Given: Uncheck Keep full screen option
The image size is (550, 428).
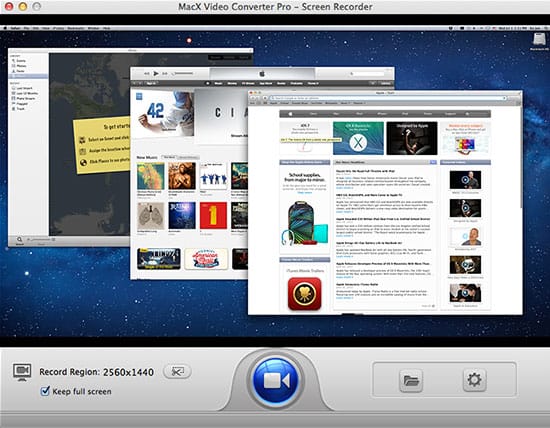Looking at the screenshot, I should pyautogui.click(x=45, y=391).
